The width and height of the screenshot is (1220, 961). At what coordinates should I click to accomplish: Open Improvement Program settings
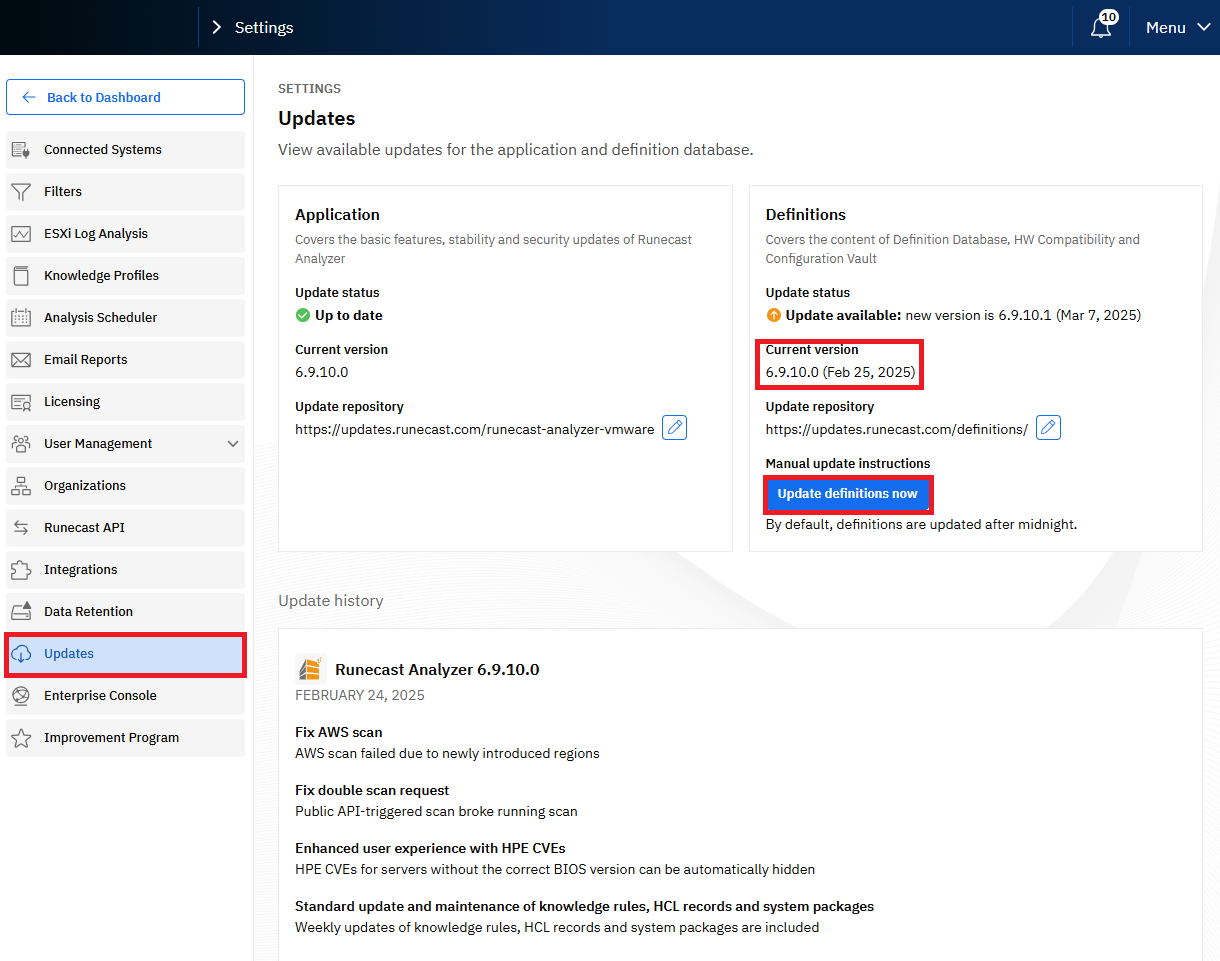coord(111,737)
